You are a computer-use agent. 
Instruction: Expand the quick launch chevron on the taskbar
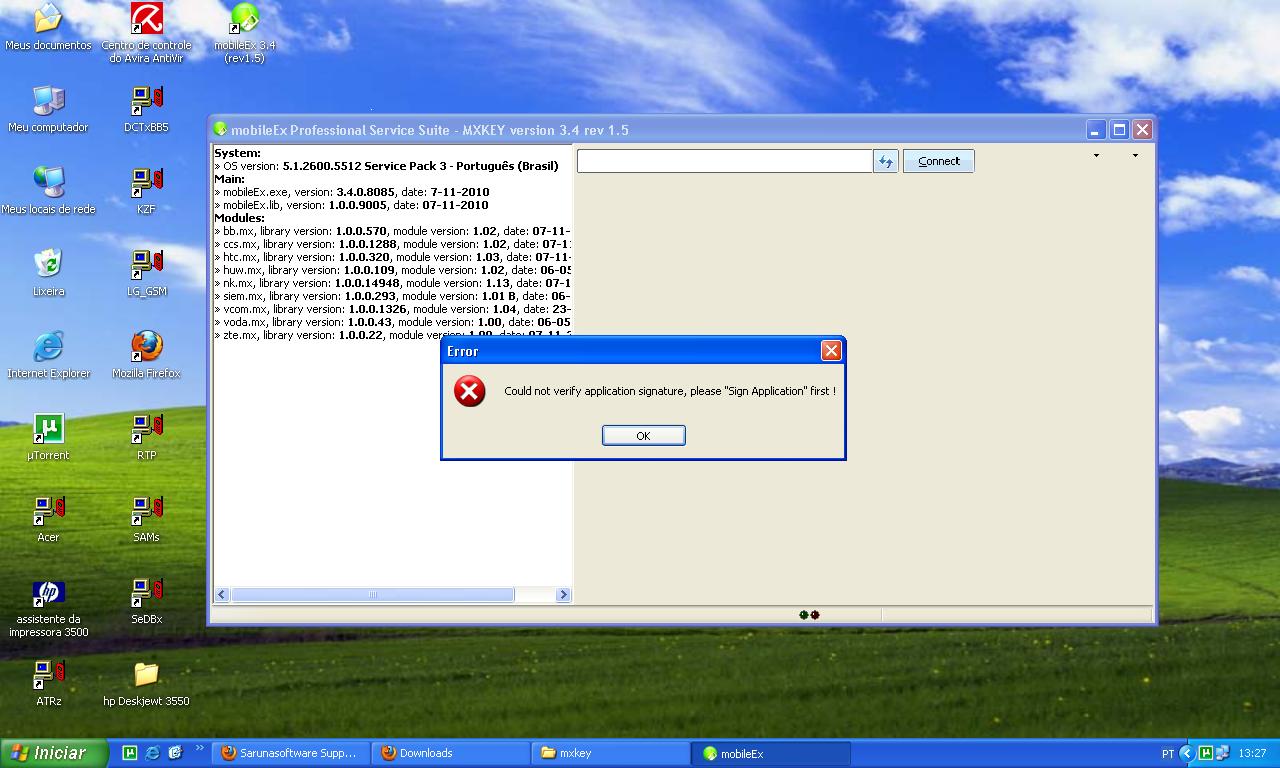pyautogui.click(x=199, y=749)
